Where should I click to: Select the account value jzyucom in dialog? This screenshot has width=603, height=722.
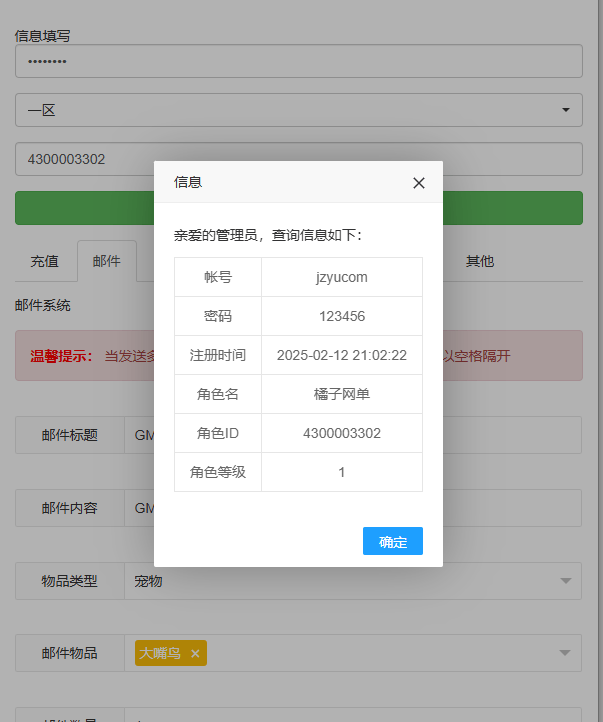[341, 277]
